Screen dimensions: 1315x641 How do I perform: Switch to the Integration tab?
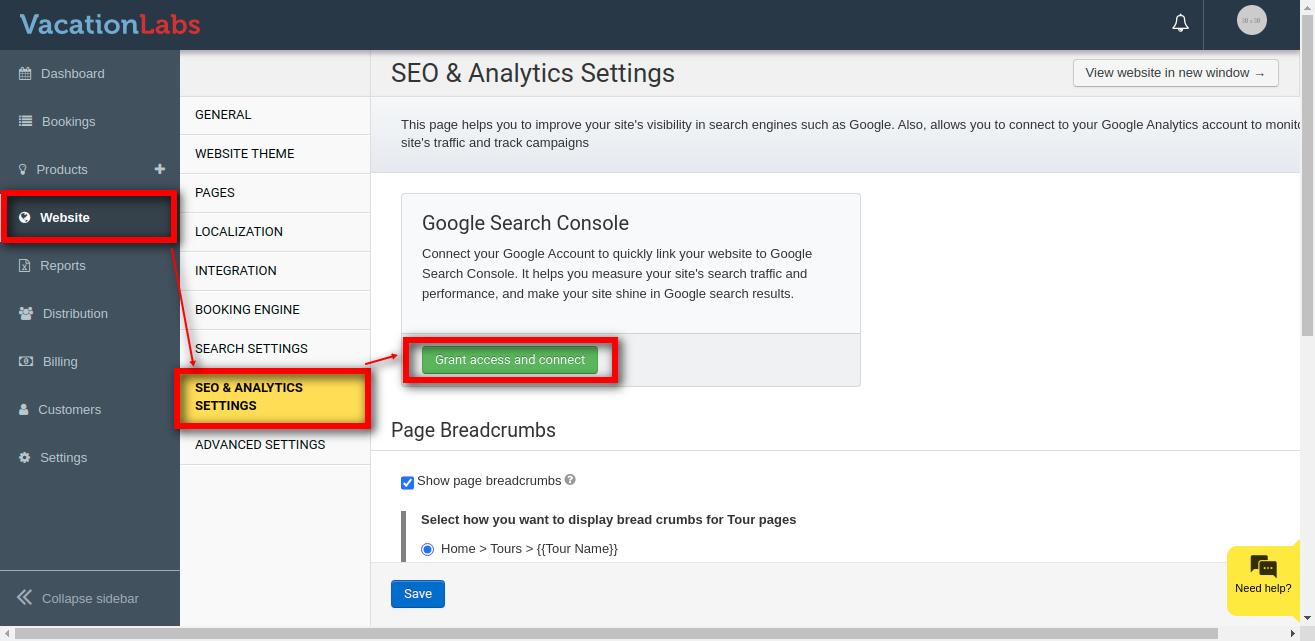click(236, 270)
